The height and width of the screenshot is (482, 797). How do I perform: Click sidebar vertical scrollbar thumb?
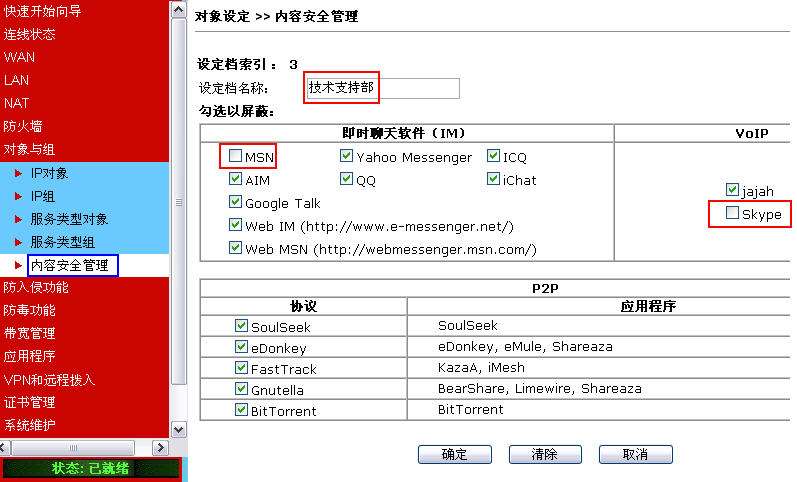tap(178, 202)
